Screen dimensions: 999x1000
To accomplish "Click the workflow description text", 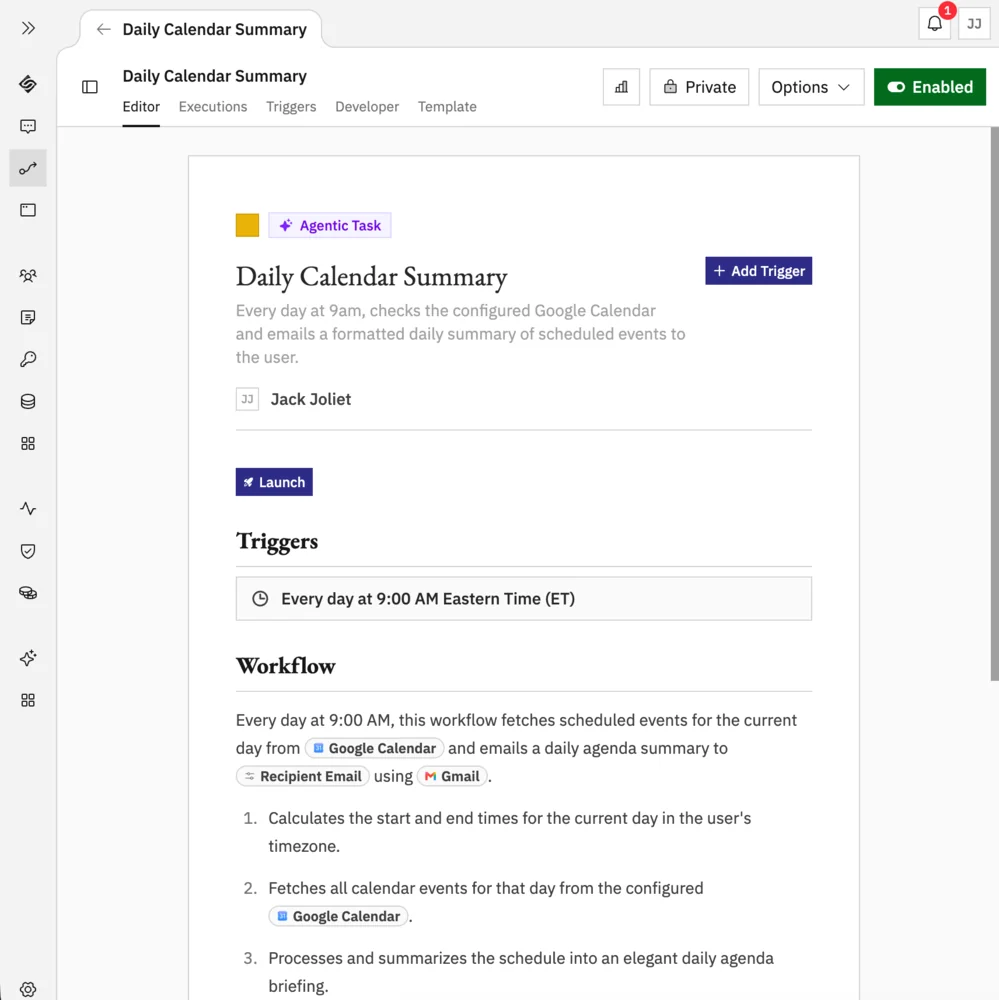I will tap(461, 334).
